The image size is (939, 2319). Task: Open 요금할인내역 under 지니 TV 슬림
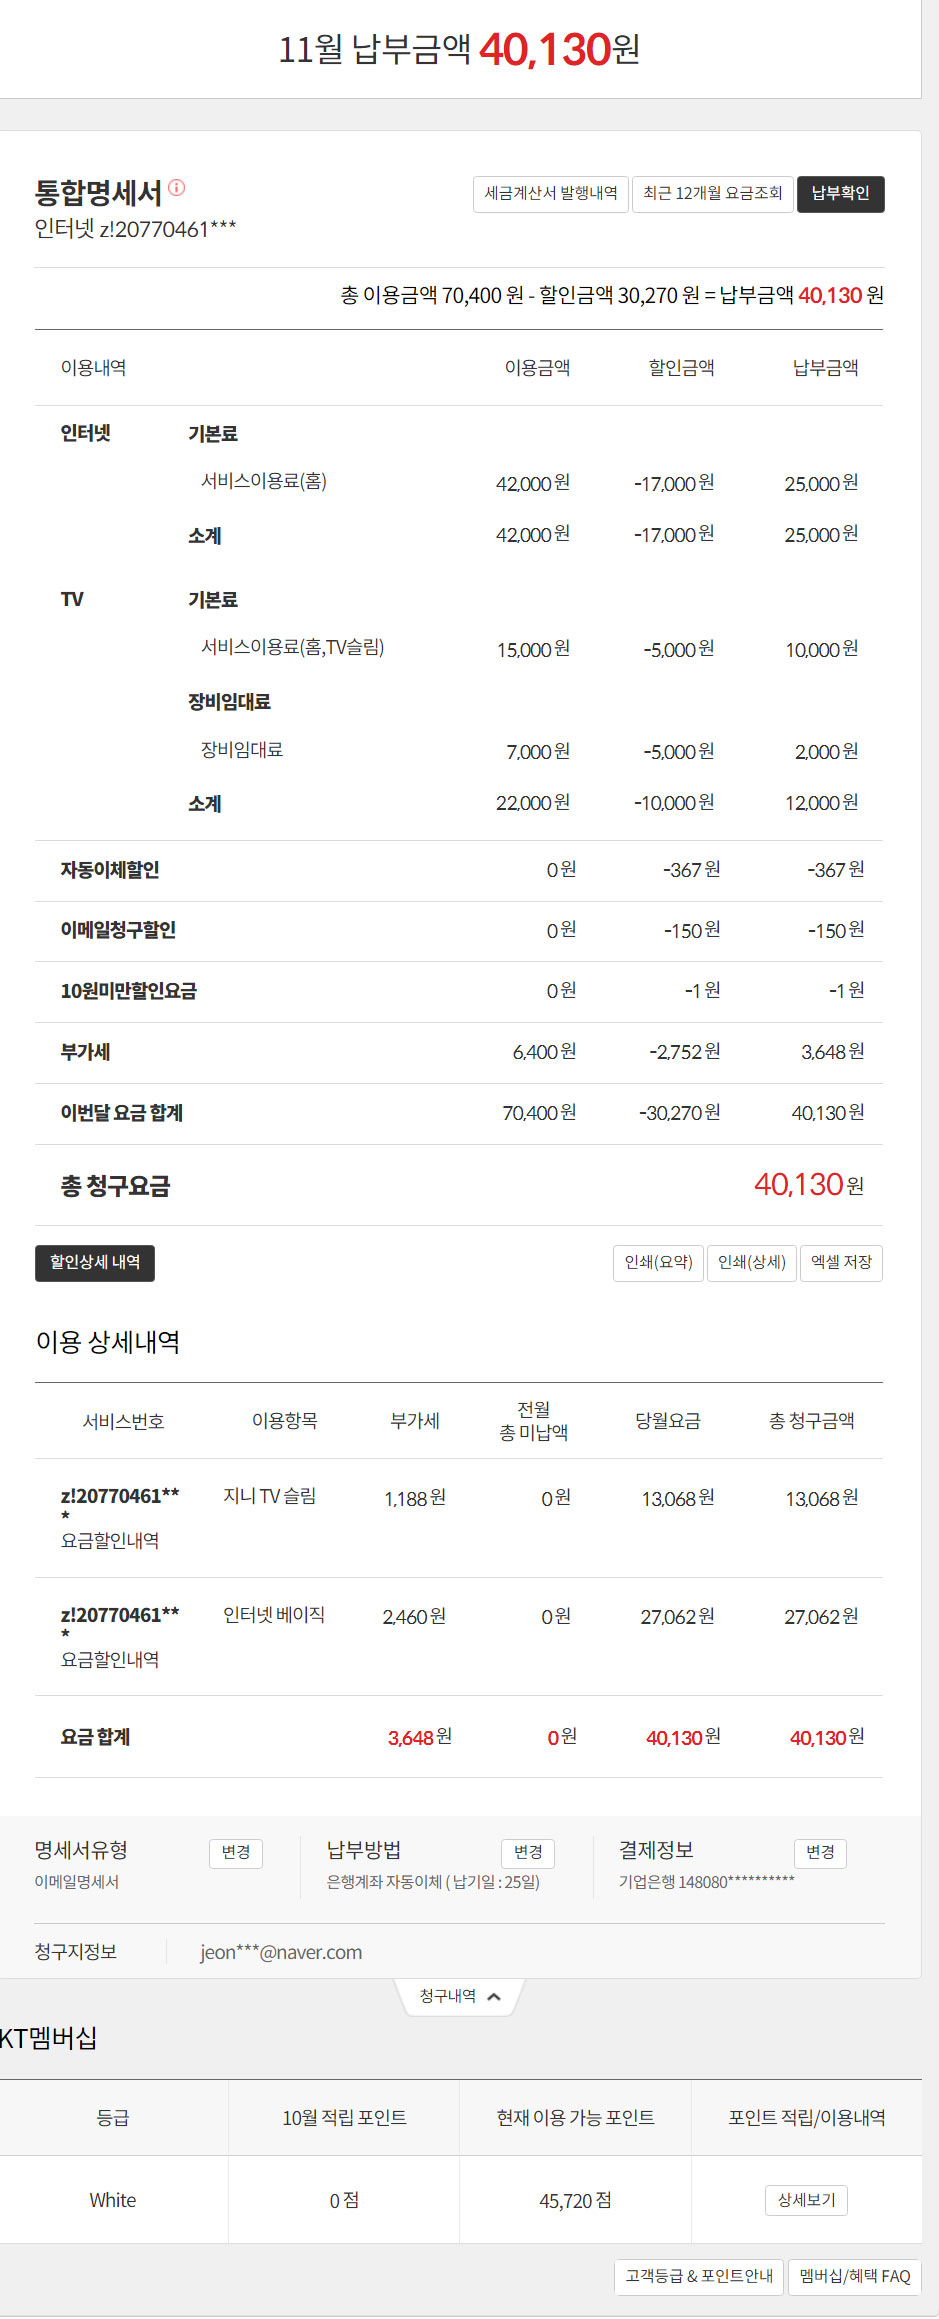point(110,1541)
